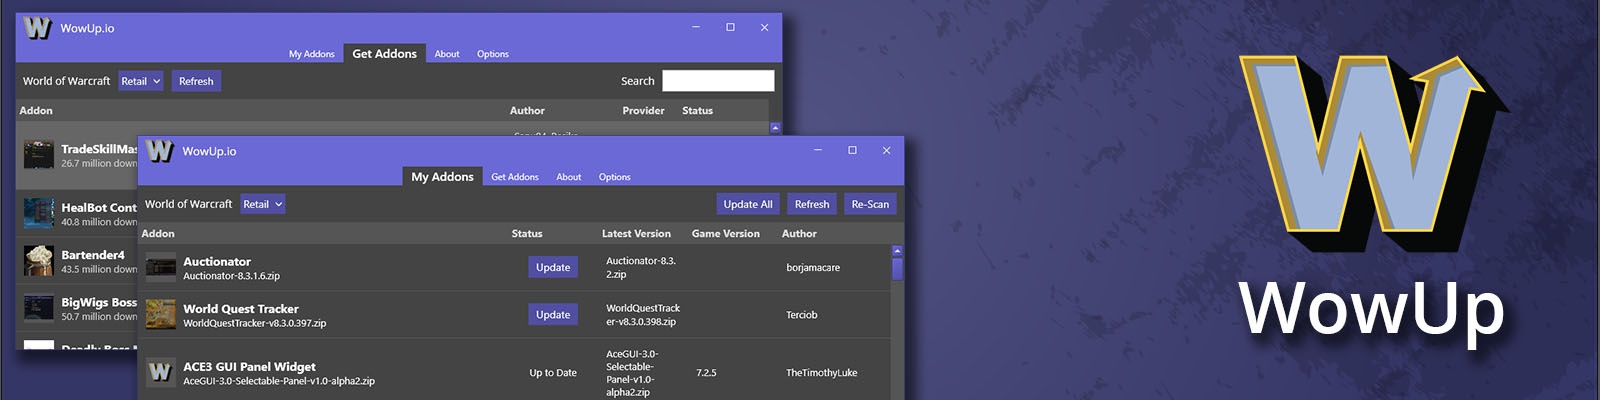Image resolution: width=1600 pixels, height=400 pixels.
Task: Open the Retail dropdown in the front window
Action: click(x=263, y=204)
